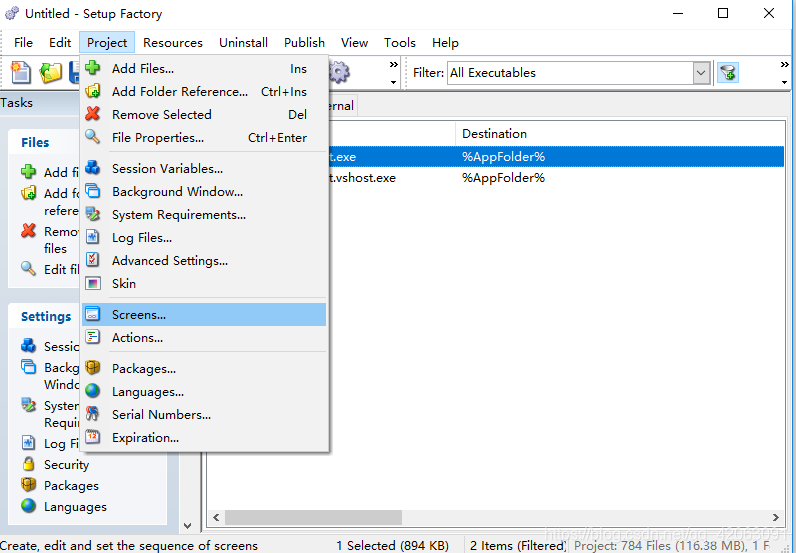796x553 pixels.
Task: Click the Files section header
Action: coord(35,142)
